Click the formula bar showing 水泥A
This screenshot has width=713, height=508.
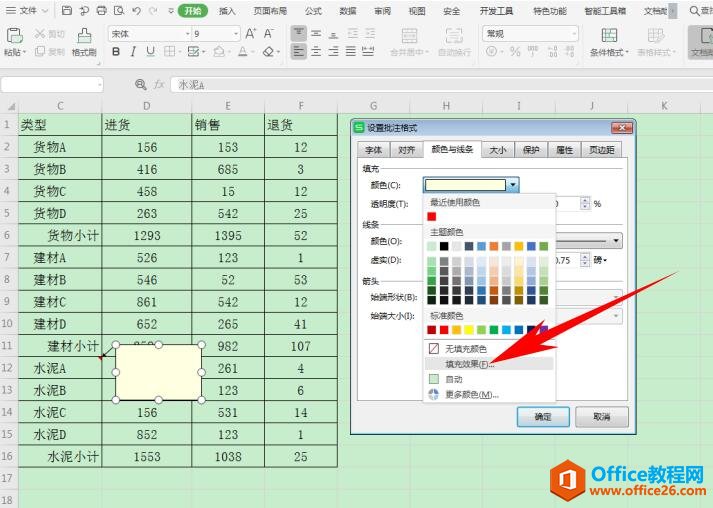pos(441,85)
